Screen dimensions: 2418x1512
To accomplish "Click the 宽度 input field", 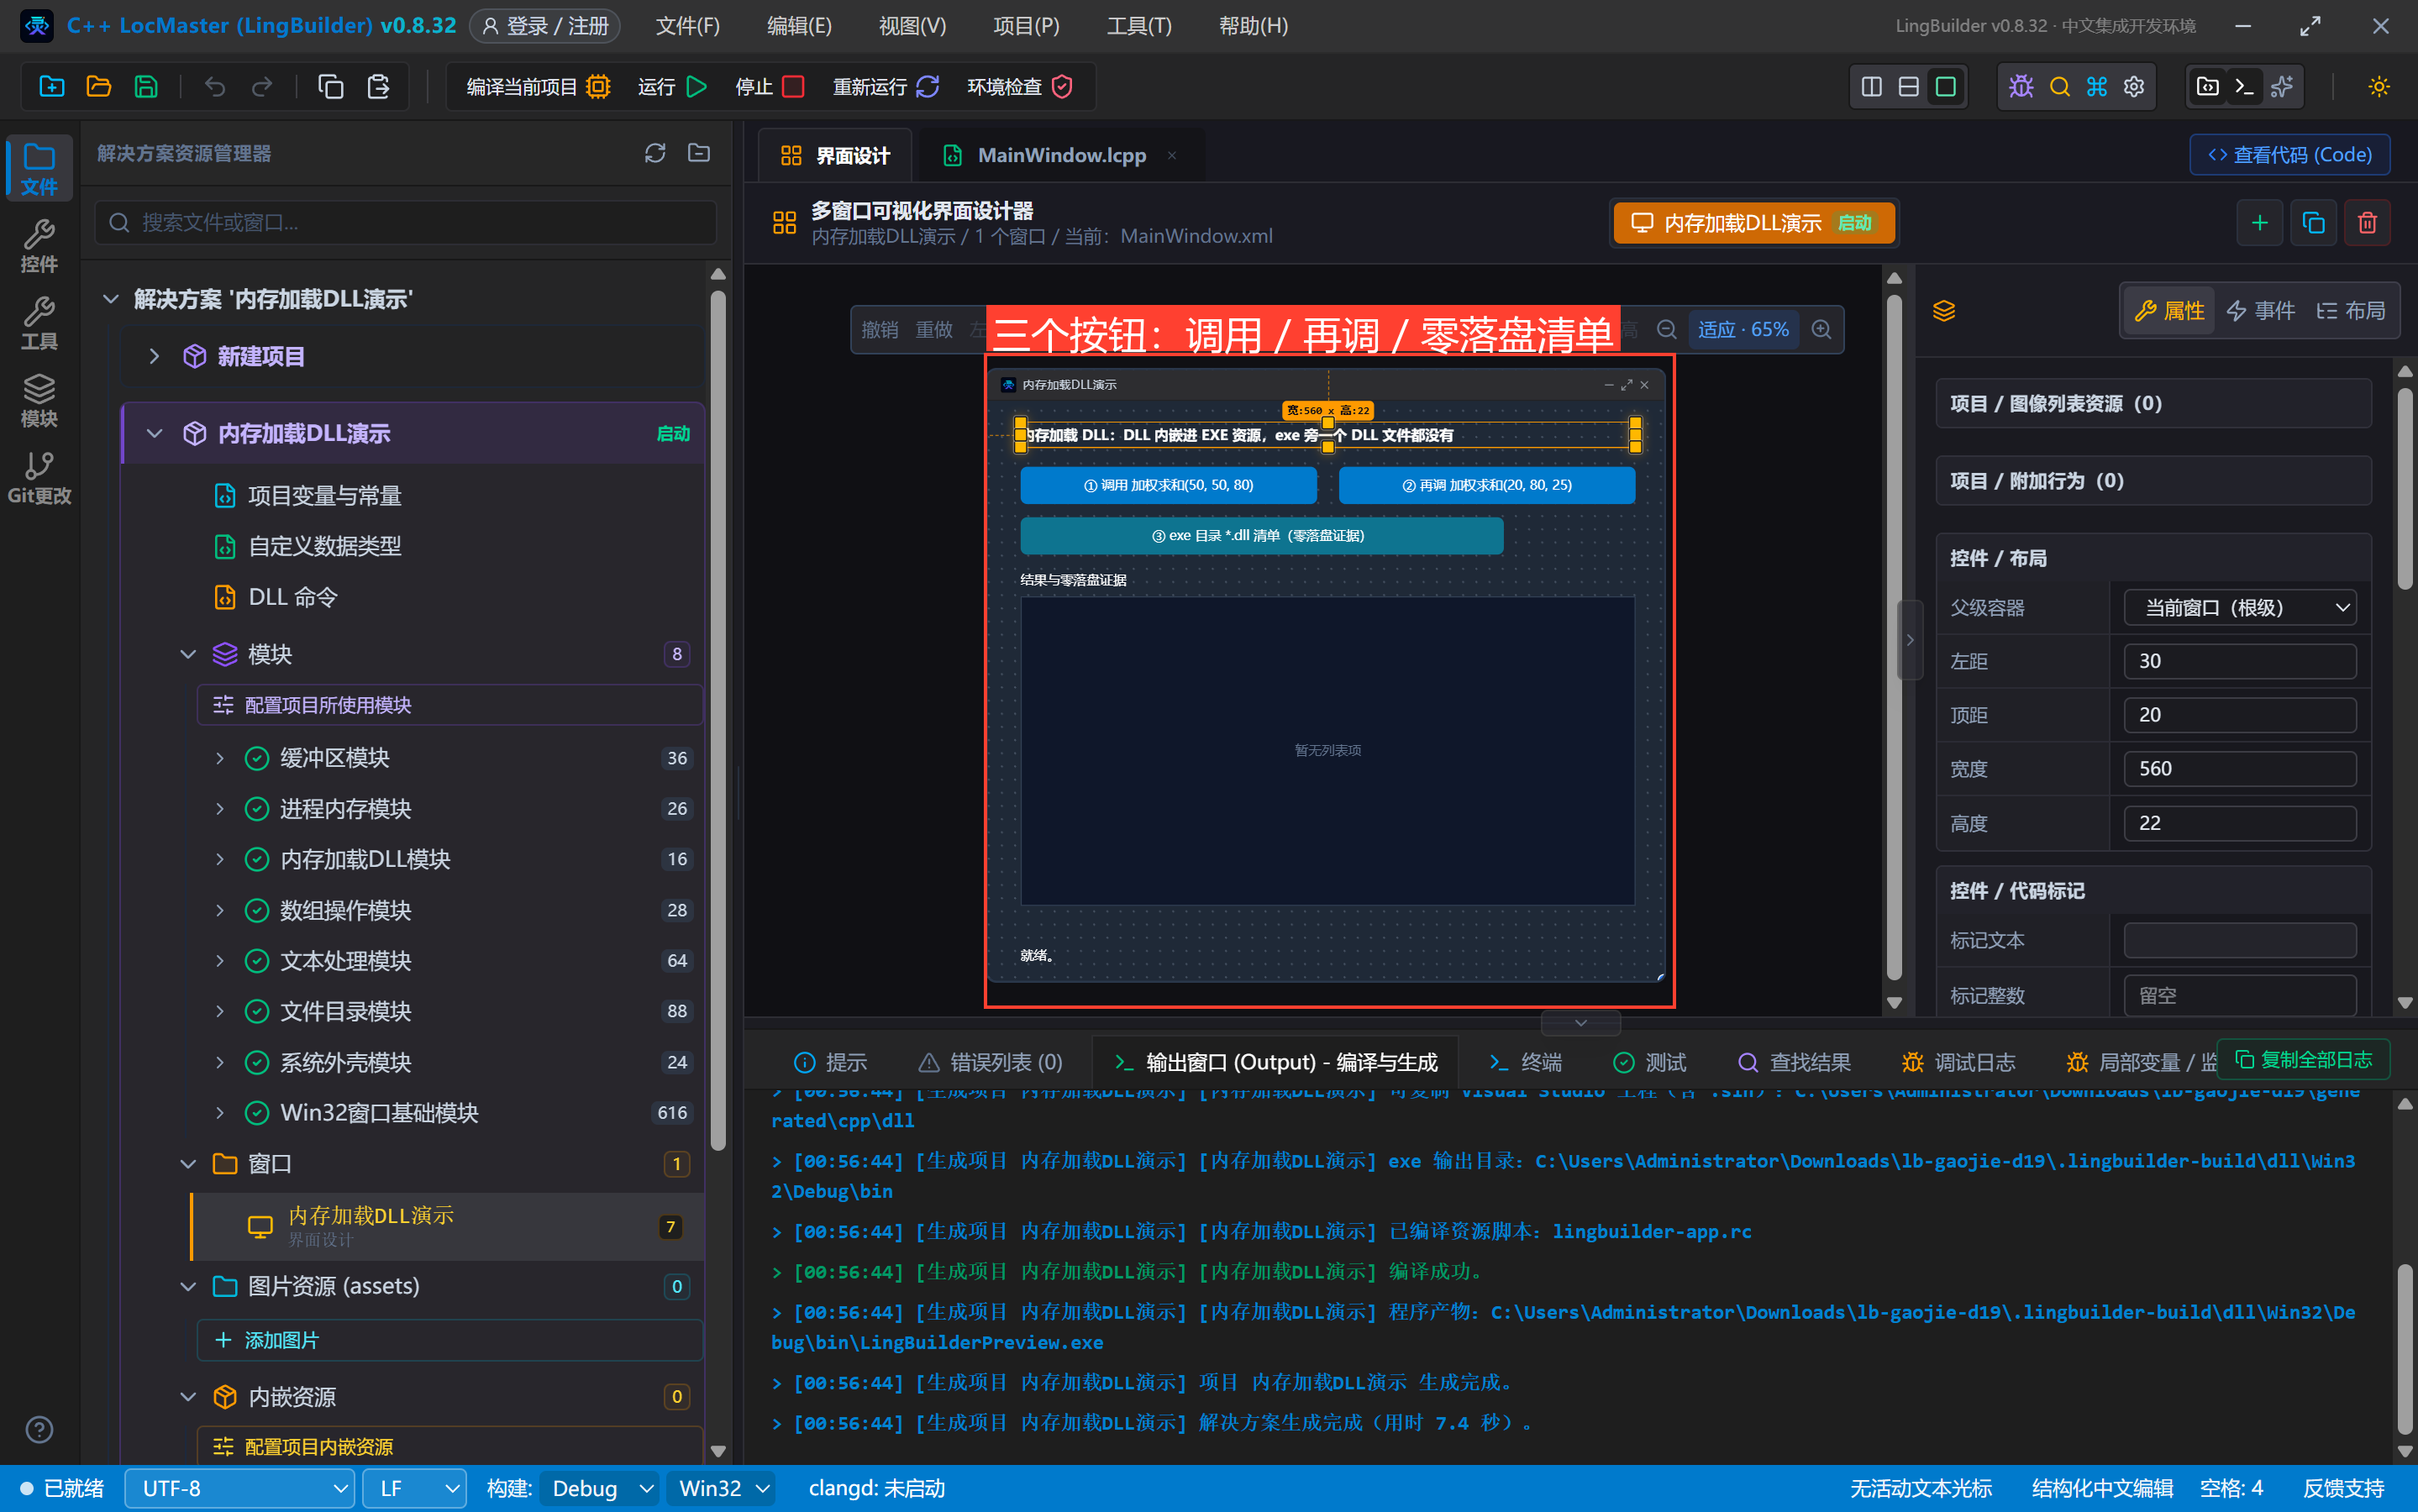I will (x=2239, y=768).
